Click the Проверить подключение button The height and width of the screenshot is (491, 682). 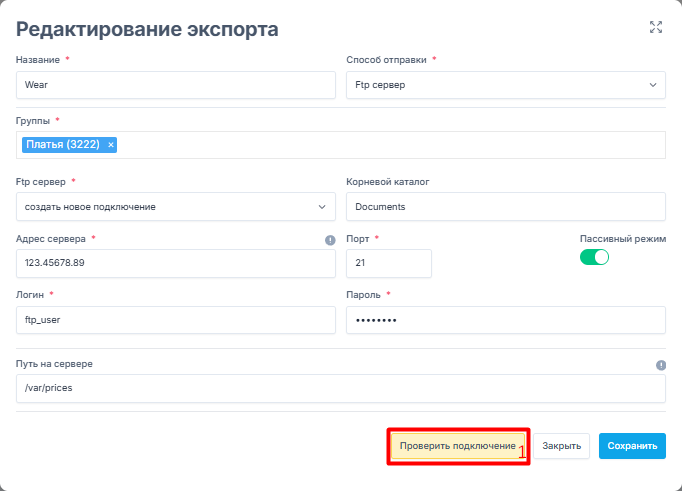coord(457,445)
